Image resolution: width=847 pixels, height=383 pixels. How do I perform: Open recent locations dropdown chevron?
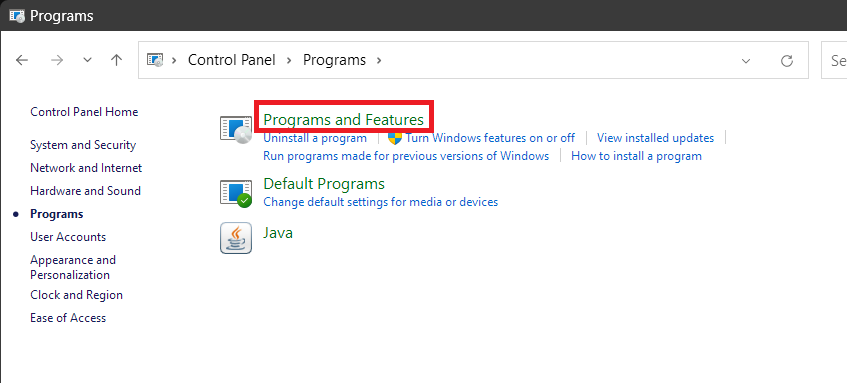coord(87,60)
